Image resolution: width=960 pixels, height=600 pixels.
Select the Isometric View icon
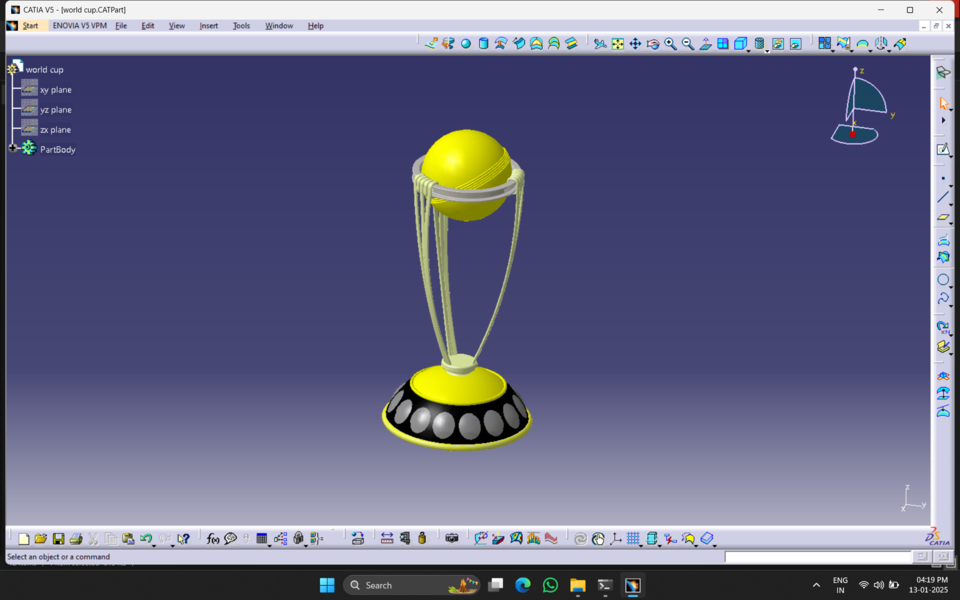tap(740, 44)
